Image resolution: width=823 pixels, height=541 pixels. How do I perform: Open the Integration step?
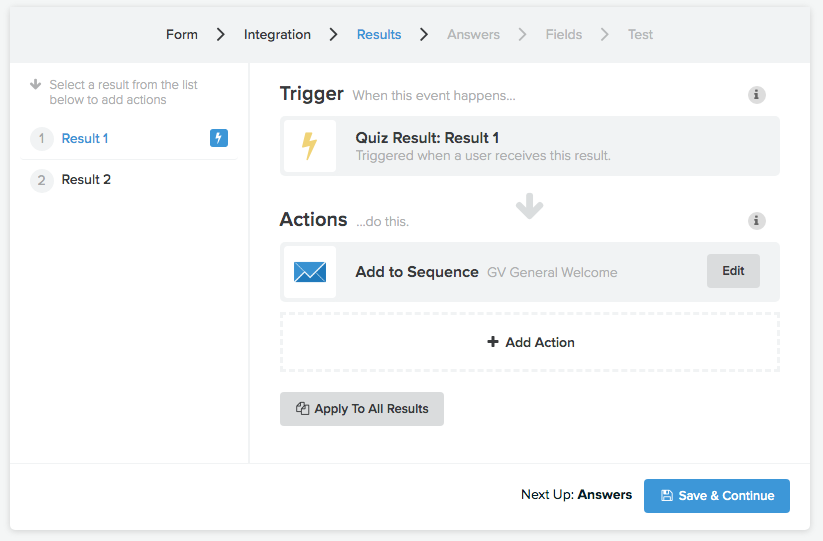click(x=277, y=35)
